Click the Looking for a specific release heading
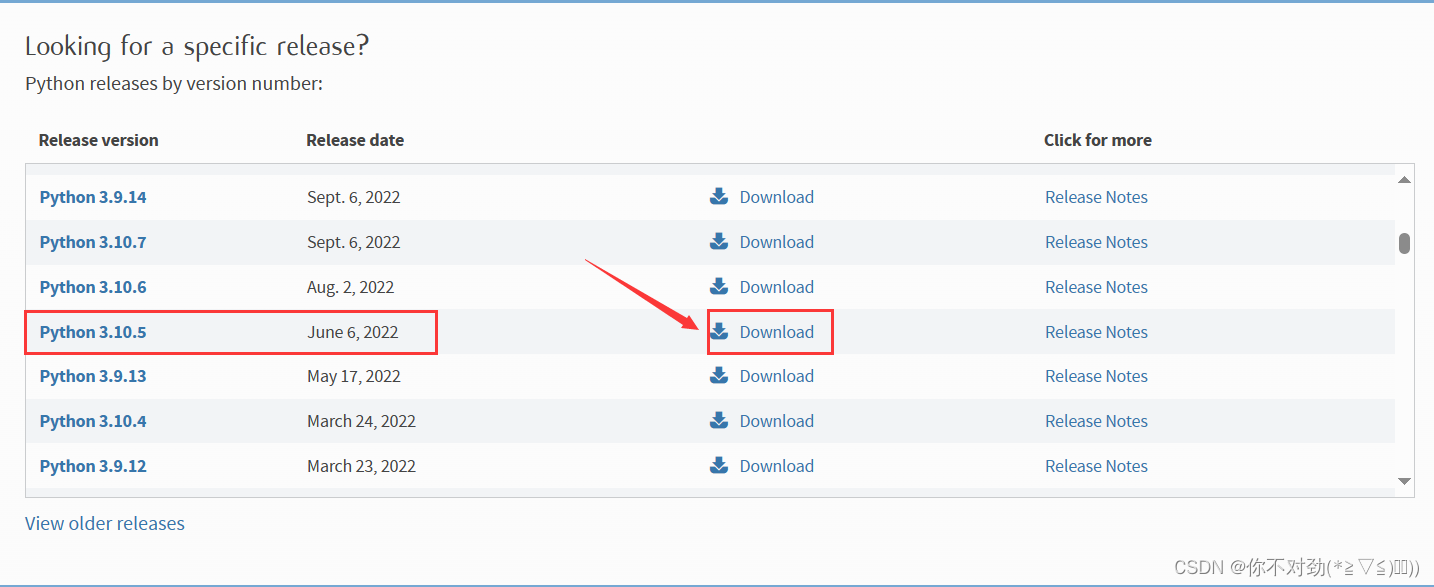 (197, 46)
